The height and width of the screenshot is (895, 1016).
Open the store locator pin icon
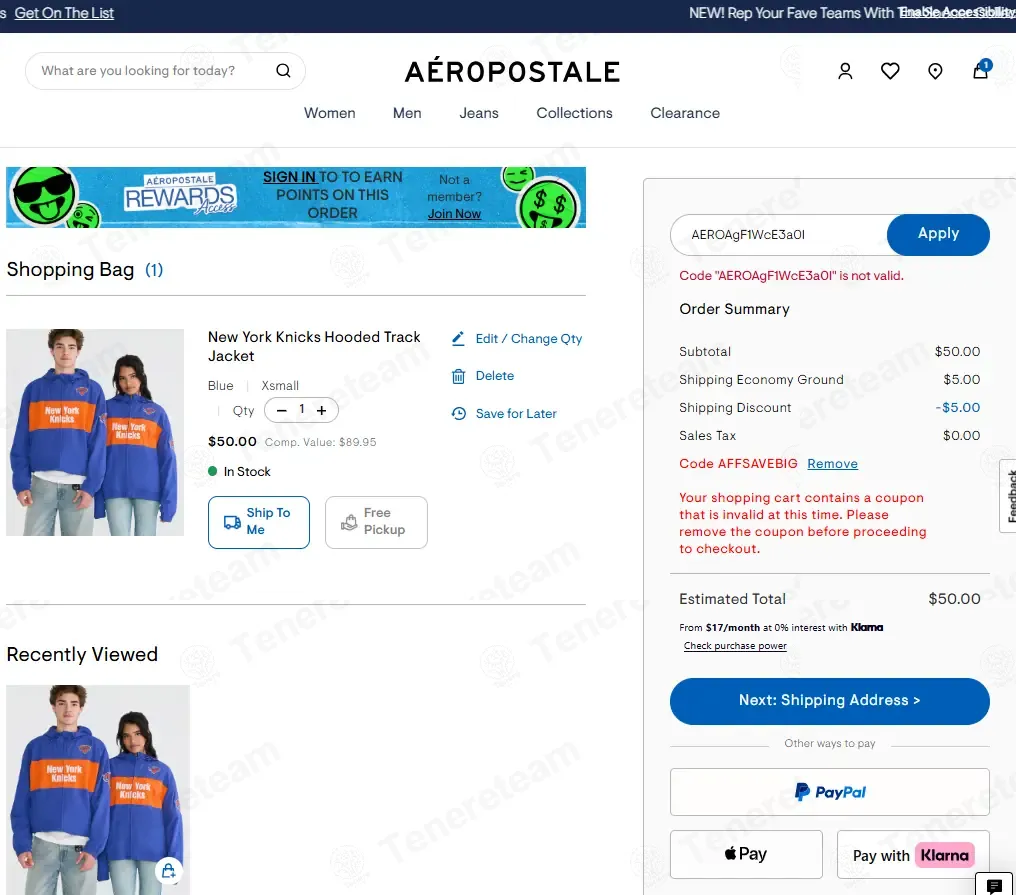(x=935, y=71)
